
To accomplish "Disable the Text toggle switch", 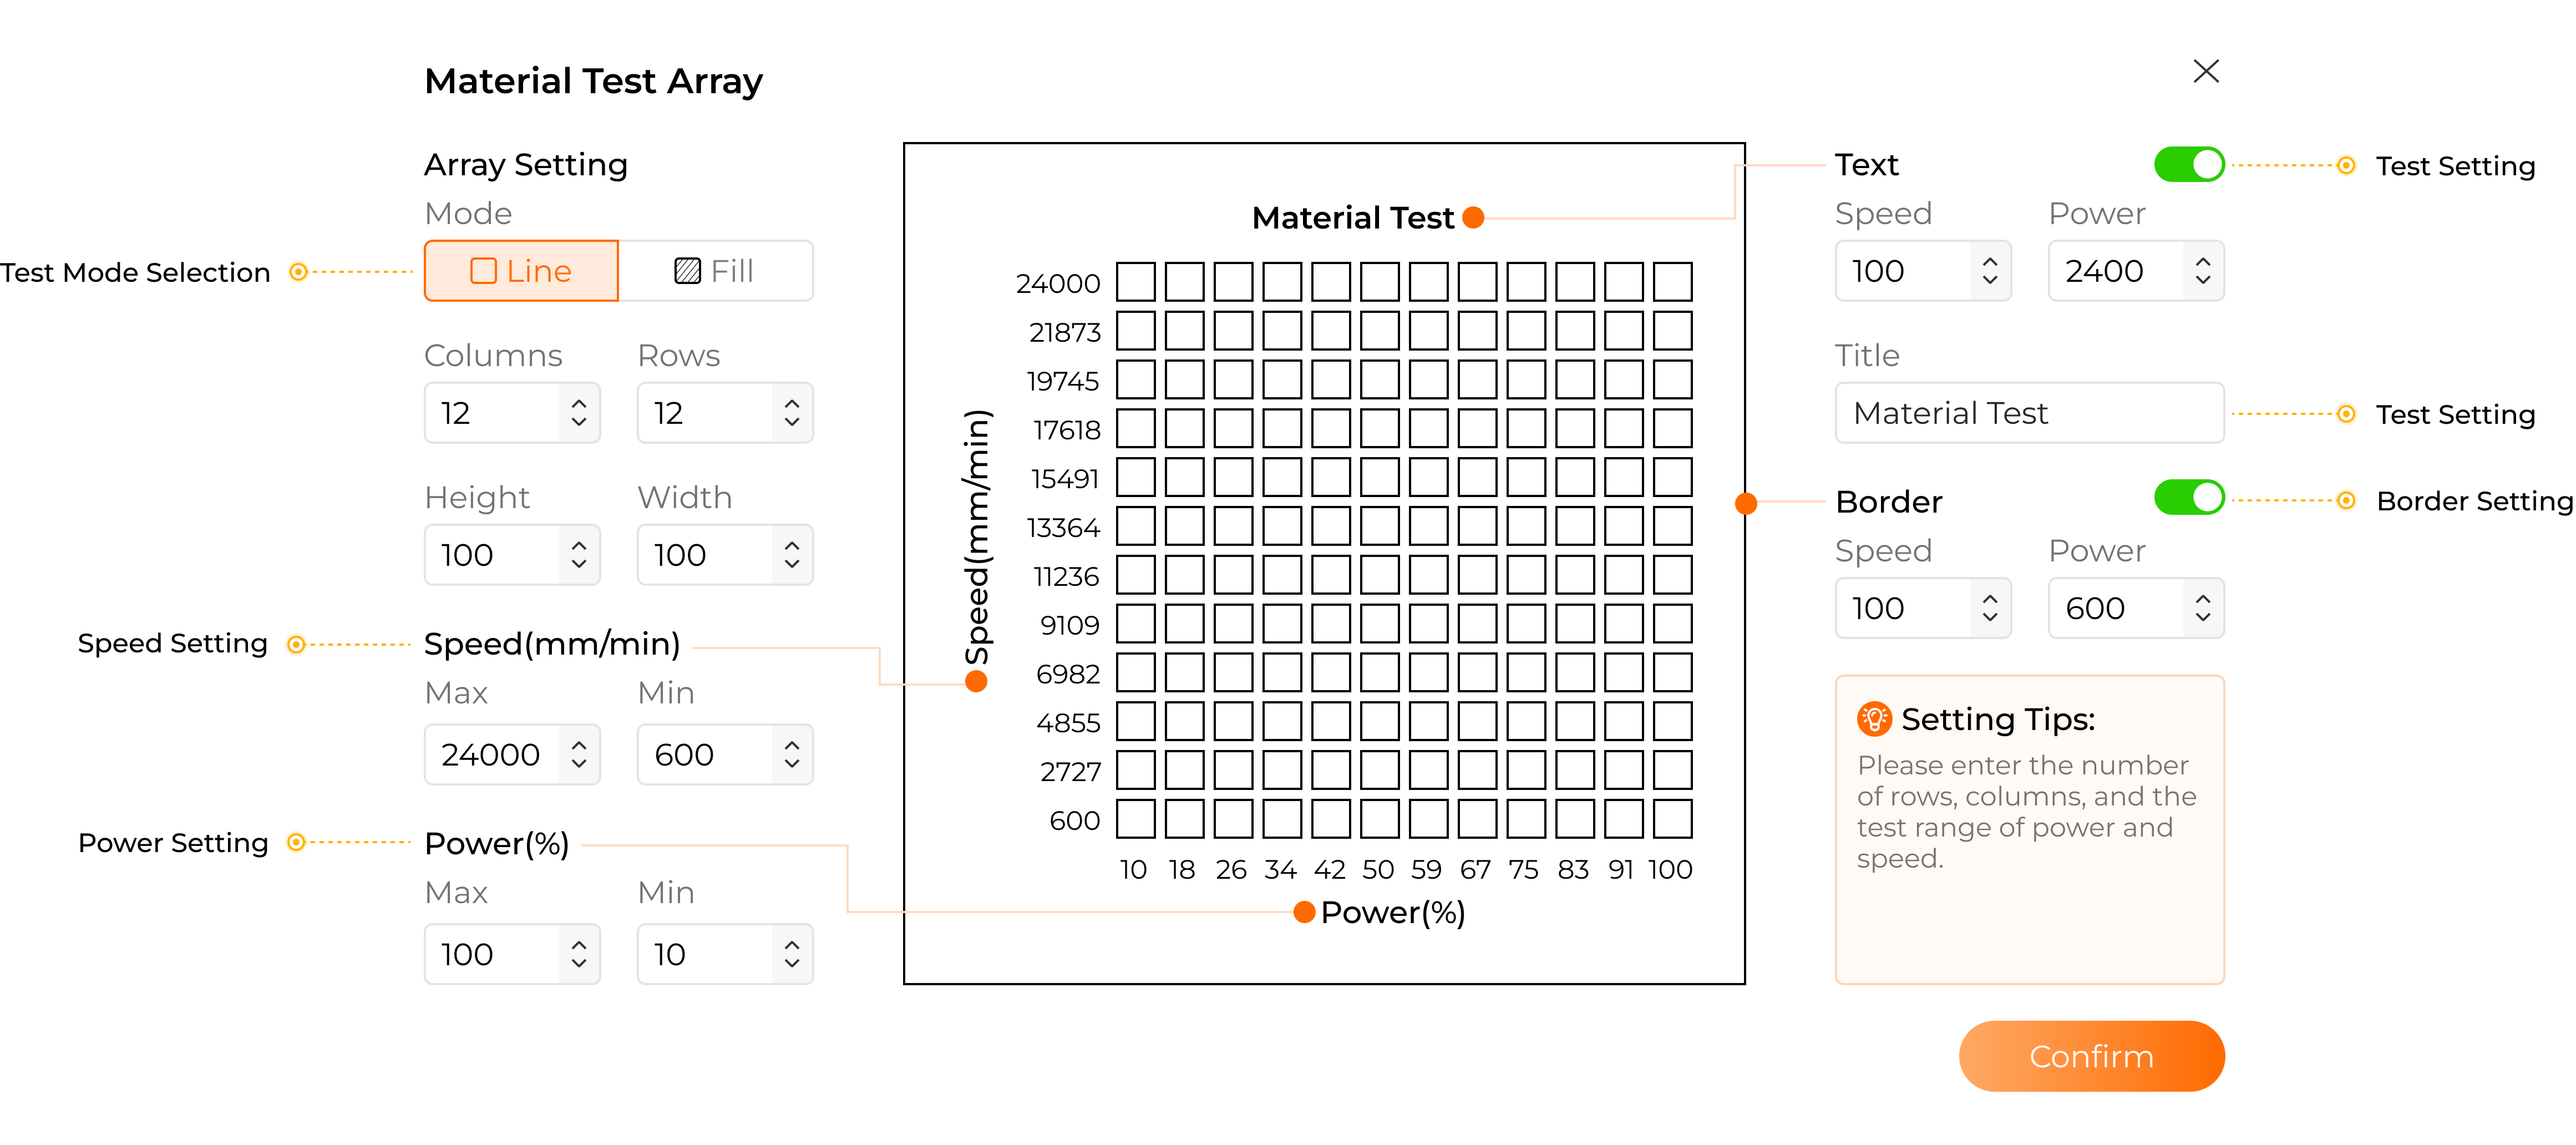I will coord(2189,165).
